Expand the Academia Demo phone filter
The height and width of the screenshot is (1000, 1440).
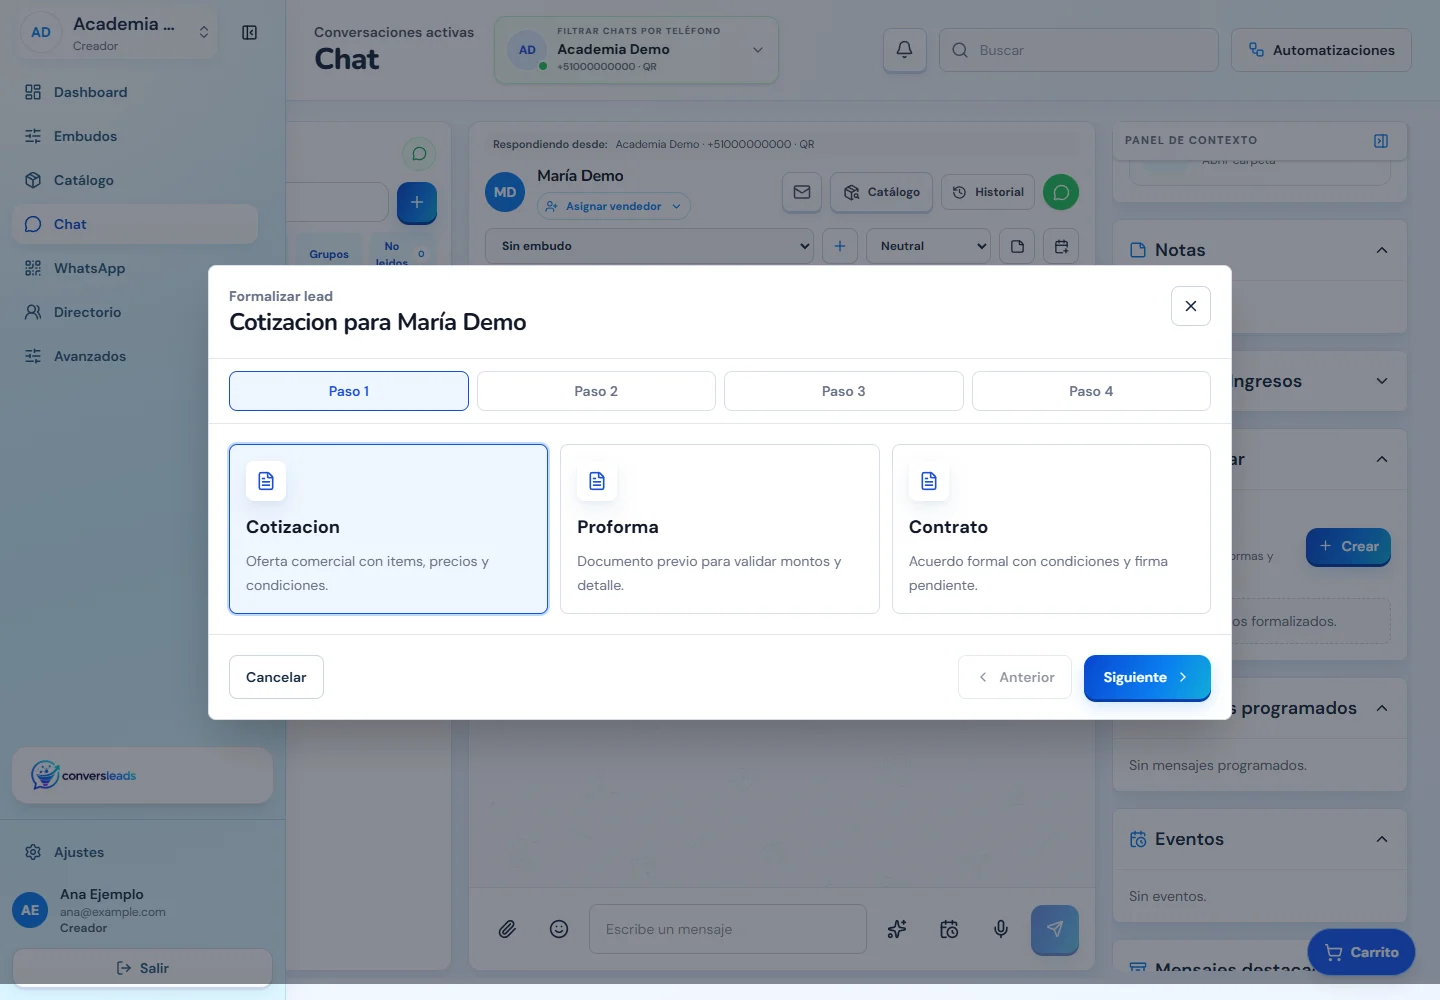pos(636,50)
